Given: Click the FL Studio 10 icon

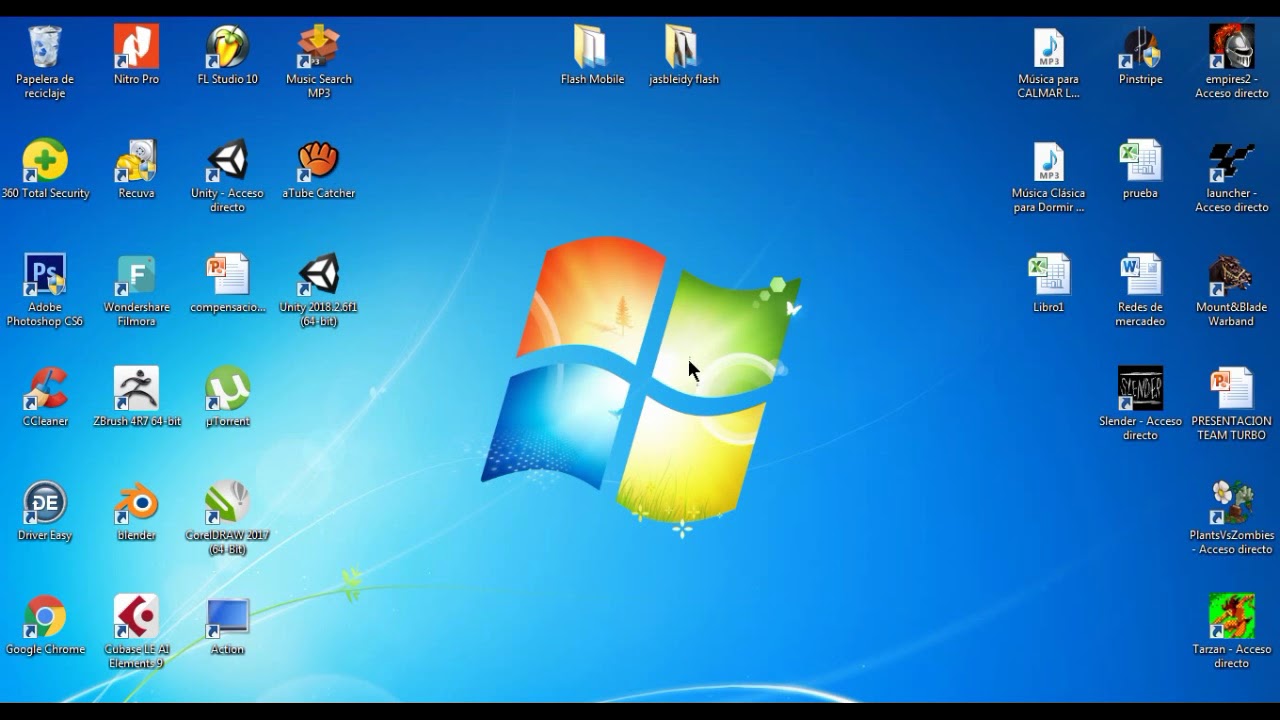Looking at the screenshot, I should [x=227, y=47].
